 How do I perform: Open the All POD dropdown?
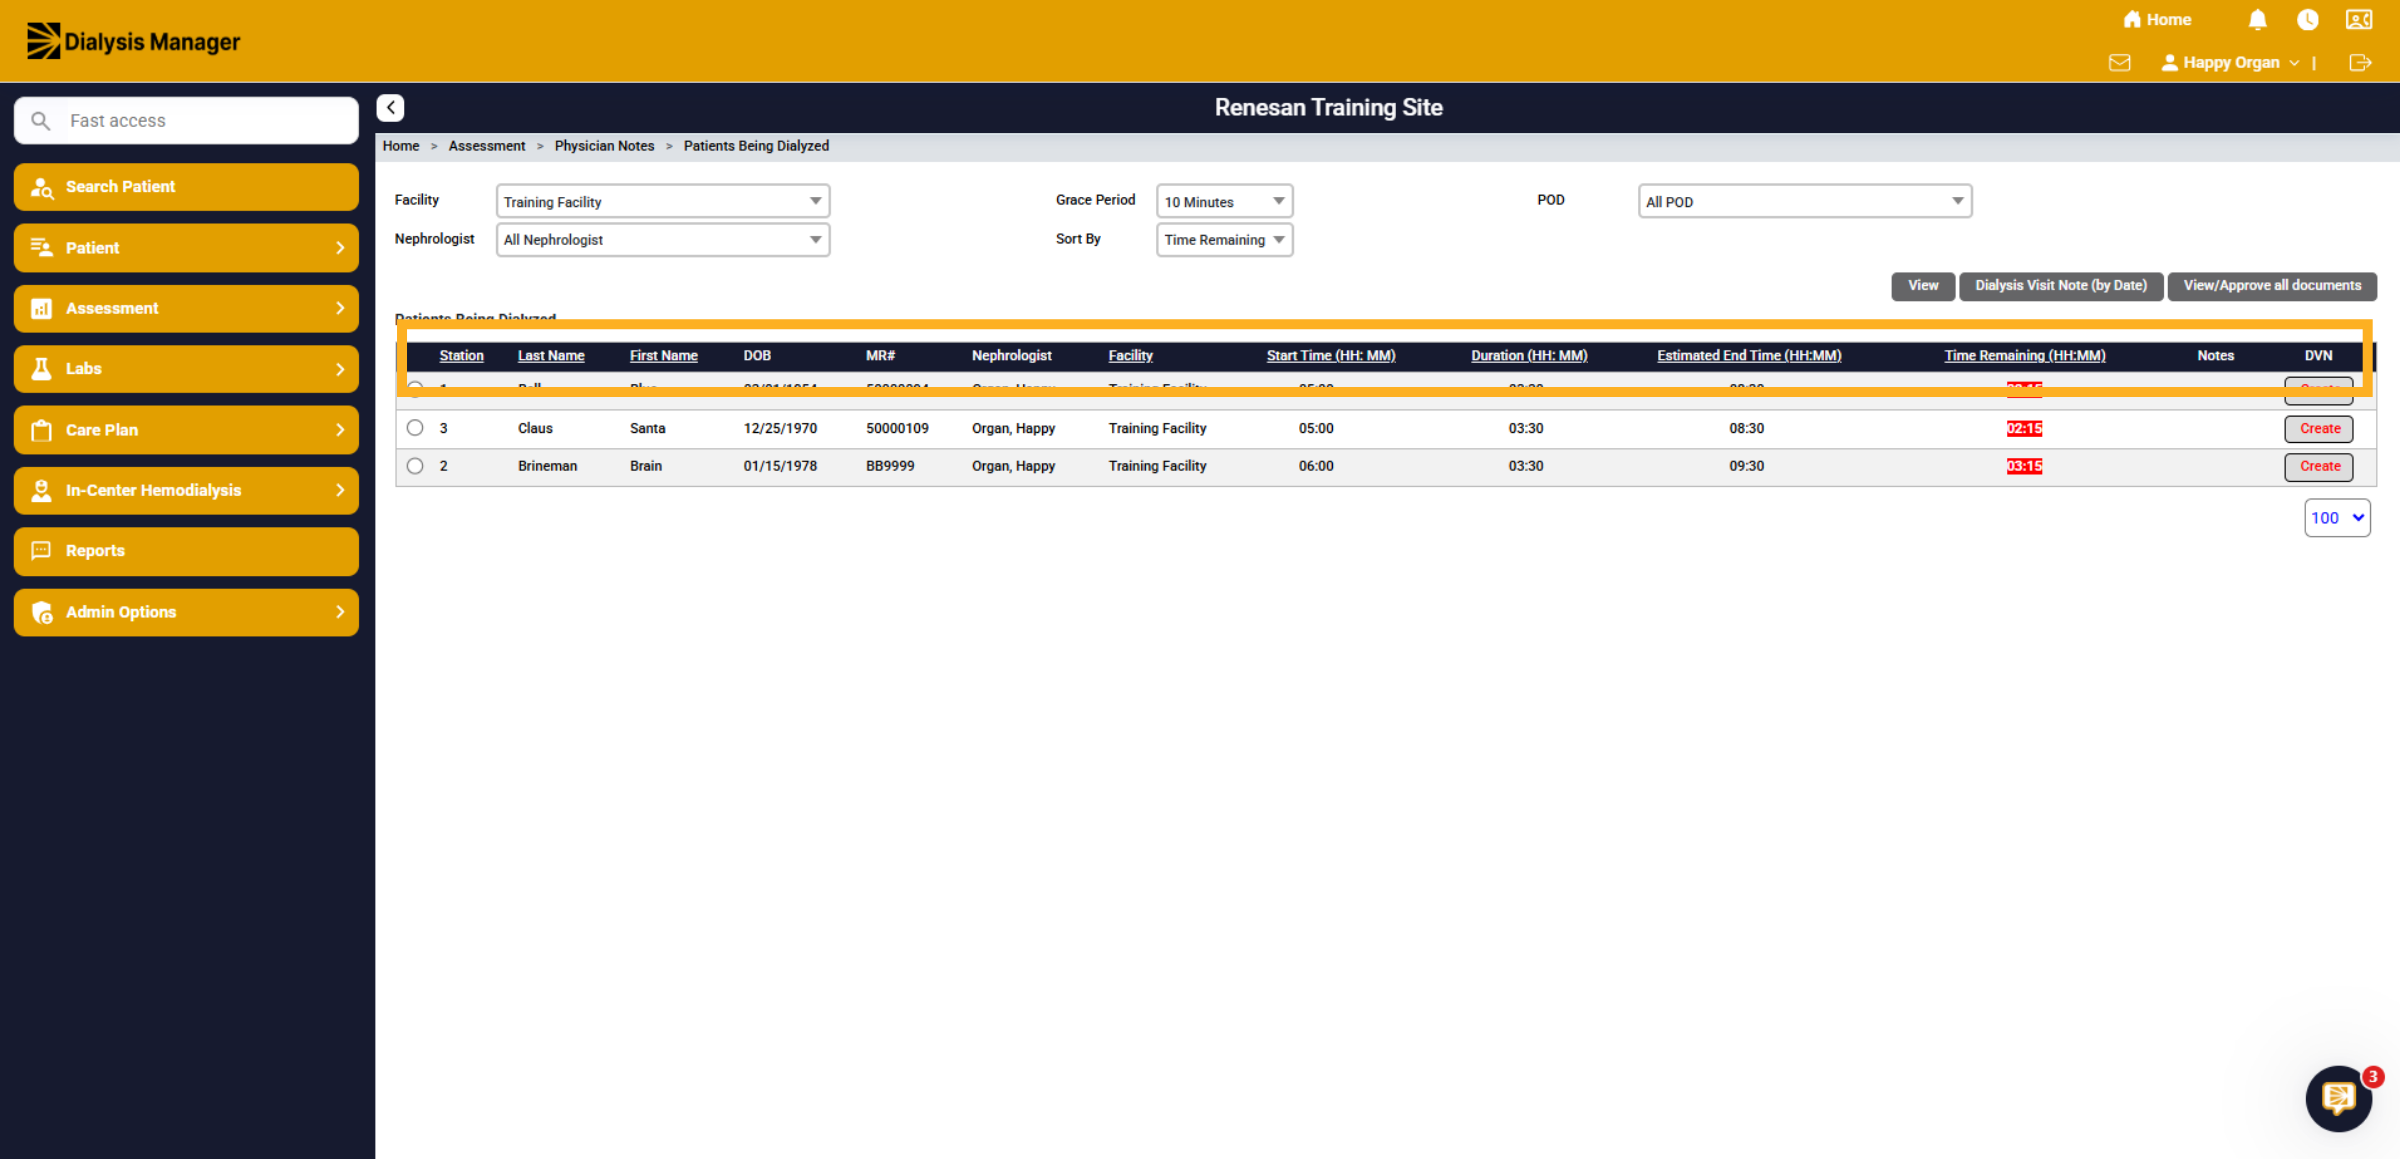coord(1804,201)
